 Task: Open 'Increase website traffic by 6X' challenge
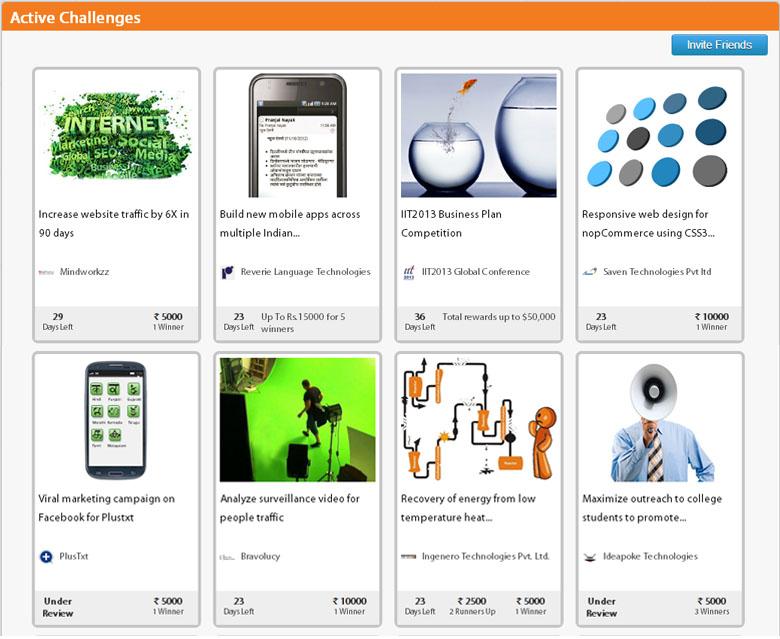[113, 223]
